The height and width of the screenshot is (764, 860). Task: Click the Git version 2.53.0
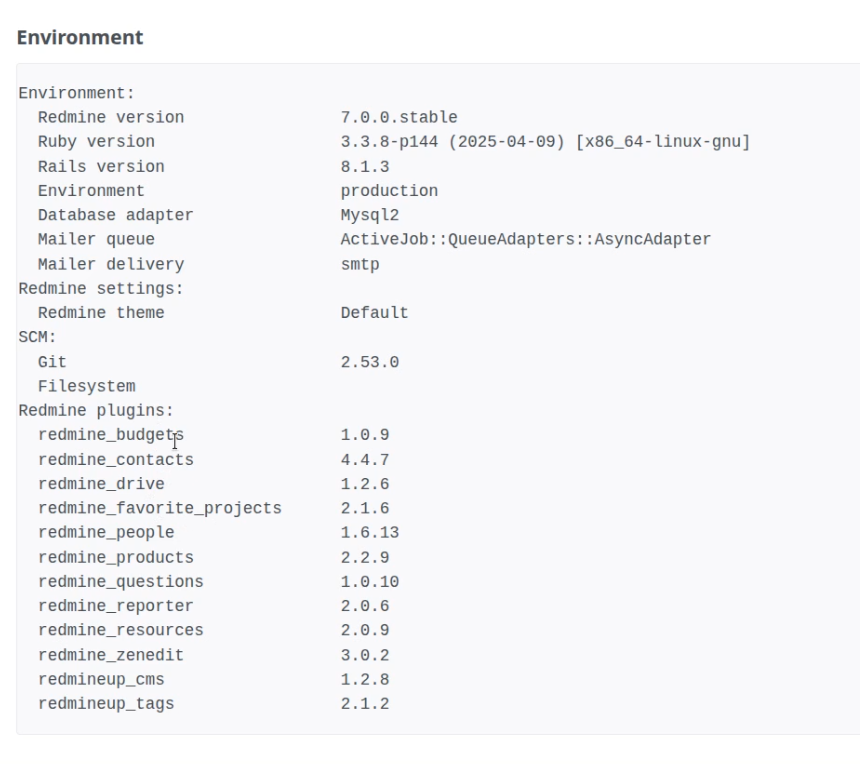[x=370, y=362]
